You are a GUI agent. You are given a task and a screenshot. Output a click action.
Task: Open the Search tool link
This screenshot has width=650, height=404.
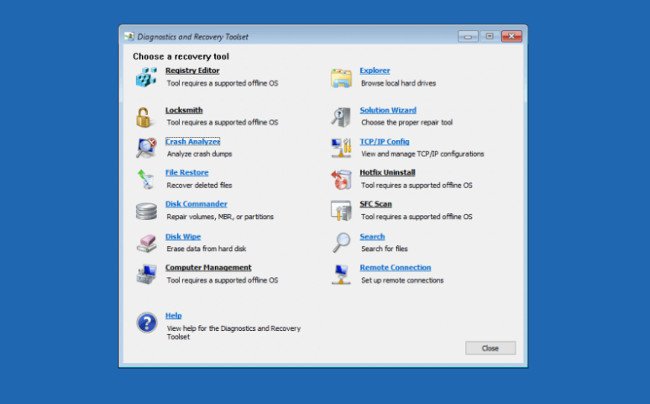(372, 237)
